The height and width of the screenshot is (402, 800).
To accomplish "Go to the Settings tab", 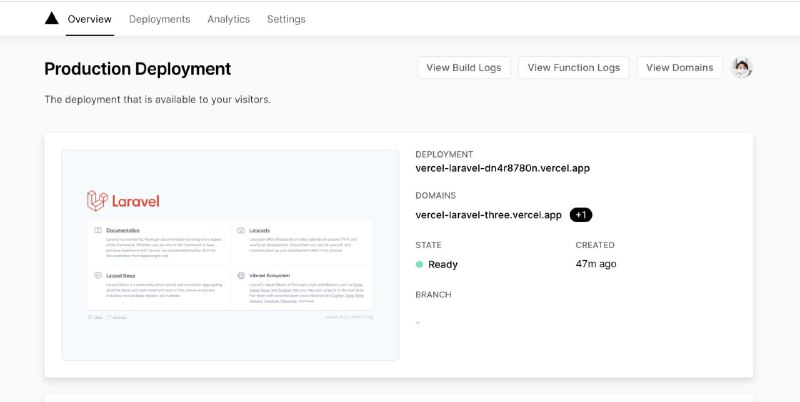I will coord(286,19).
